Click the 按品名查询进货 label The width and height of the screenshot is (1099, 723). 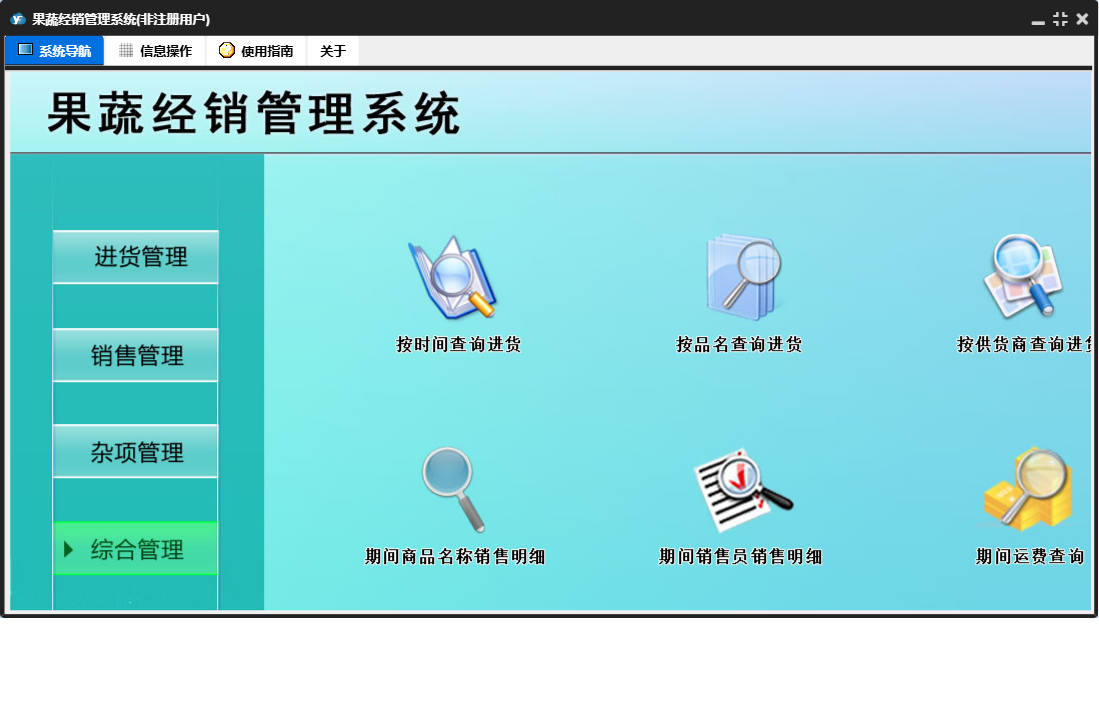pyautogui.click(x=739, y=344)
